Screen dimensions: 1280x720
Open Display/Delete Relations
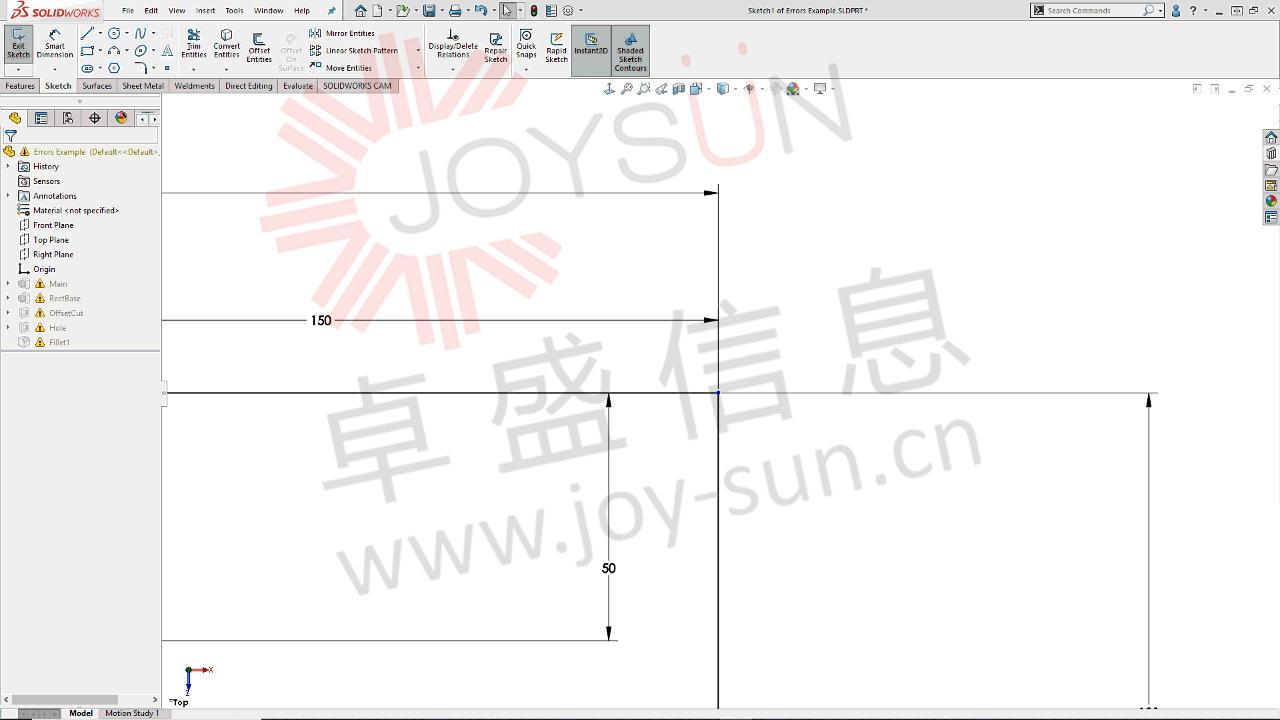tap(453, 44)
